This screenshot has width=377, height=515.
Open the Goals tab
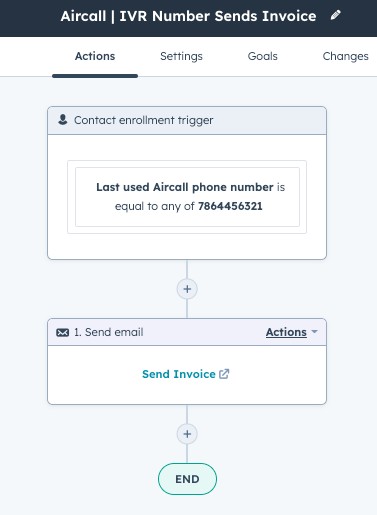point(263,56)
